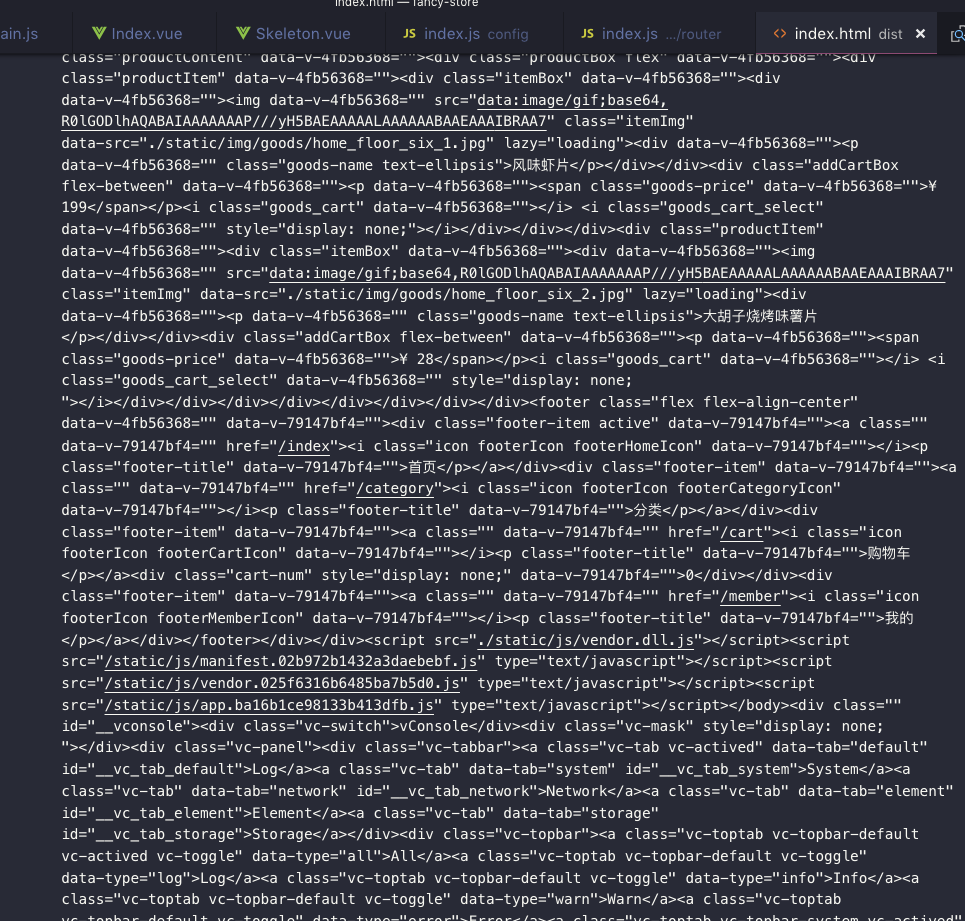Open the ./static/js/vendor.dll.js script link

point(586,640)
